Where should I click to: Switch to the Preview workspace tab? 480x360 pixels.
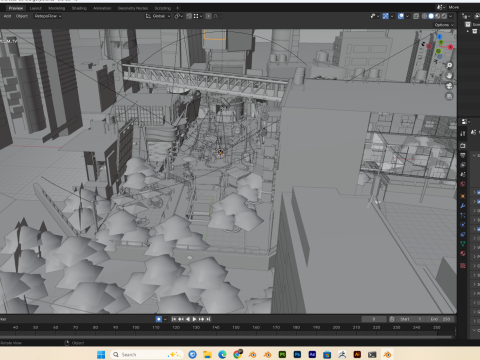point(16,8)
